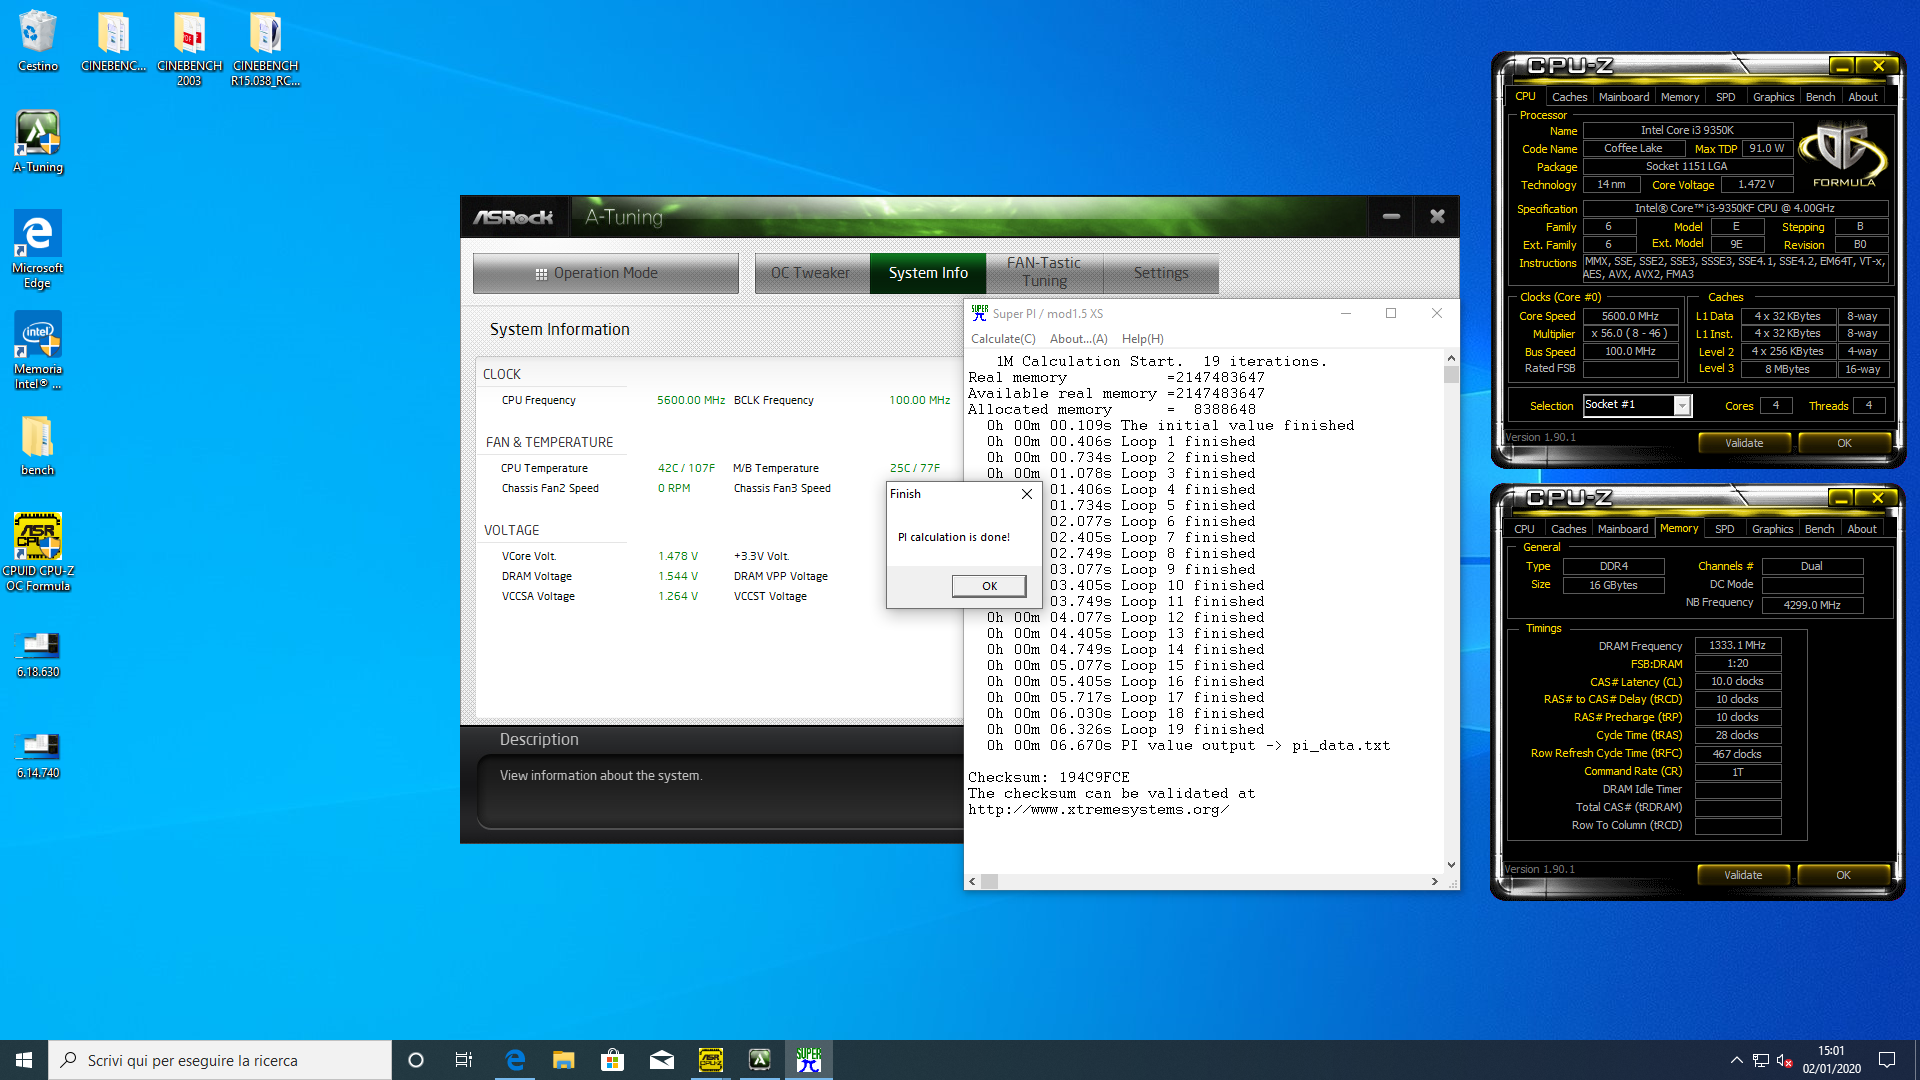The height and width of the screenshot is (1080, 1920).
Task: Click OK in the lower CPU-Z window
Action: pos(1843,875)
